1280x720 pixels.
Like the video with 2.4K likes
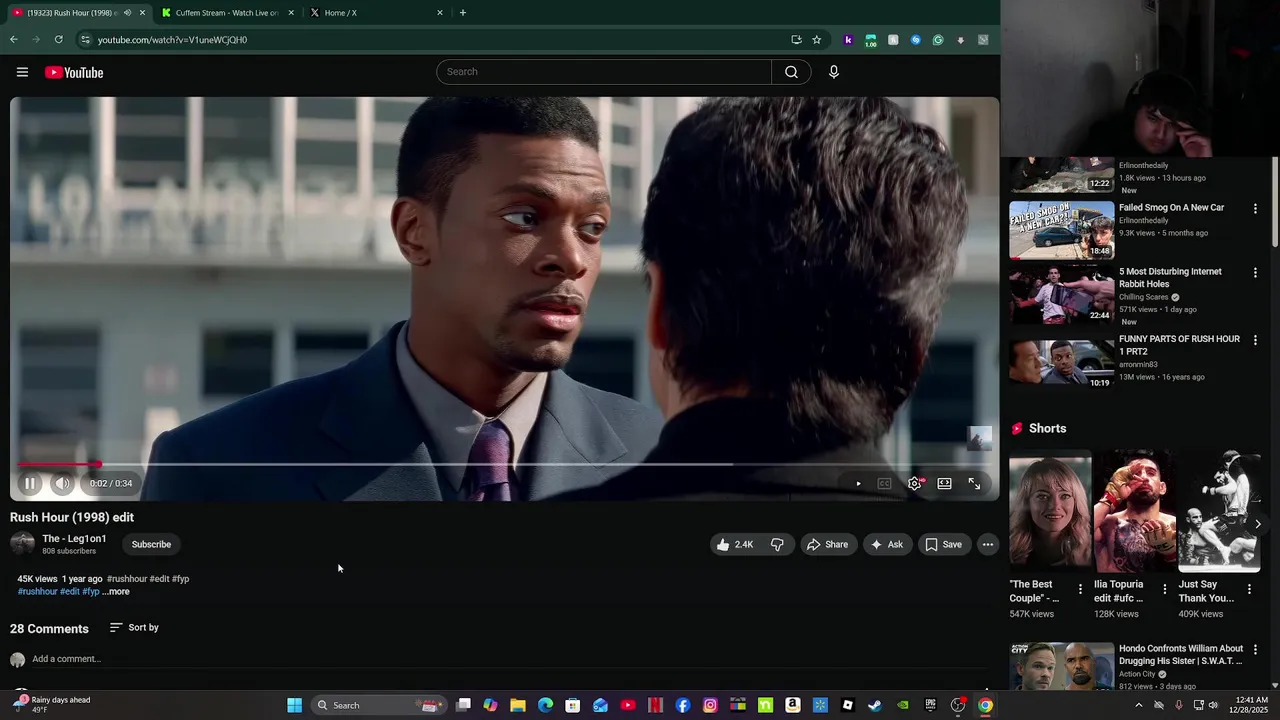(x=734, y=545)
